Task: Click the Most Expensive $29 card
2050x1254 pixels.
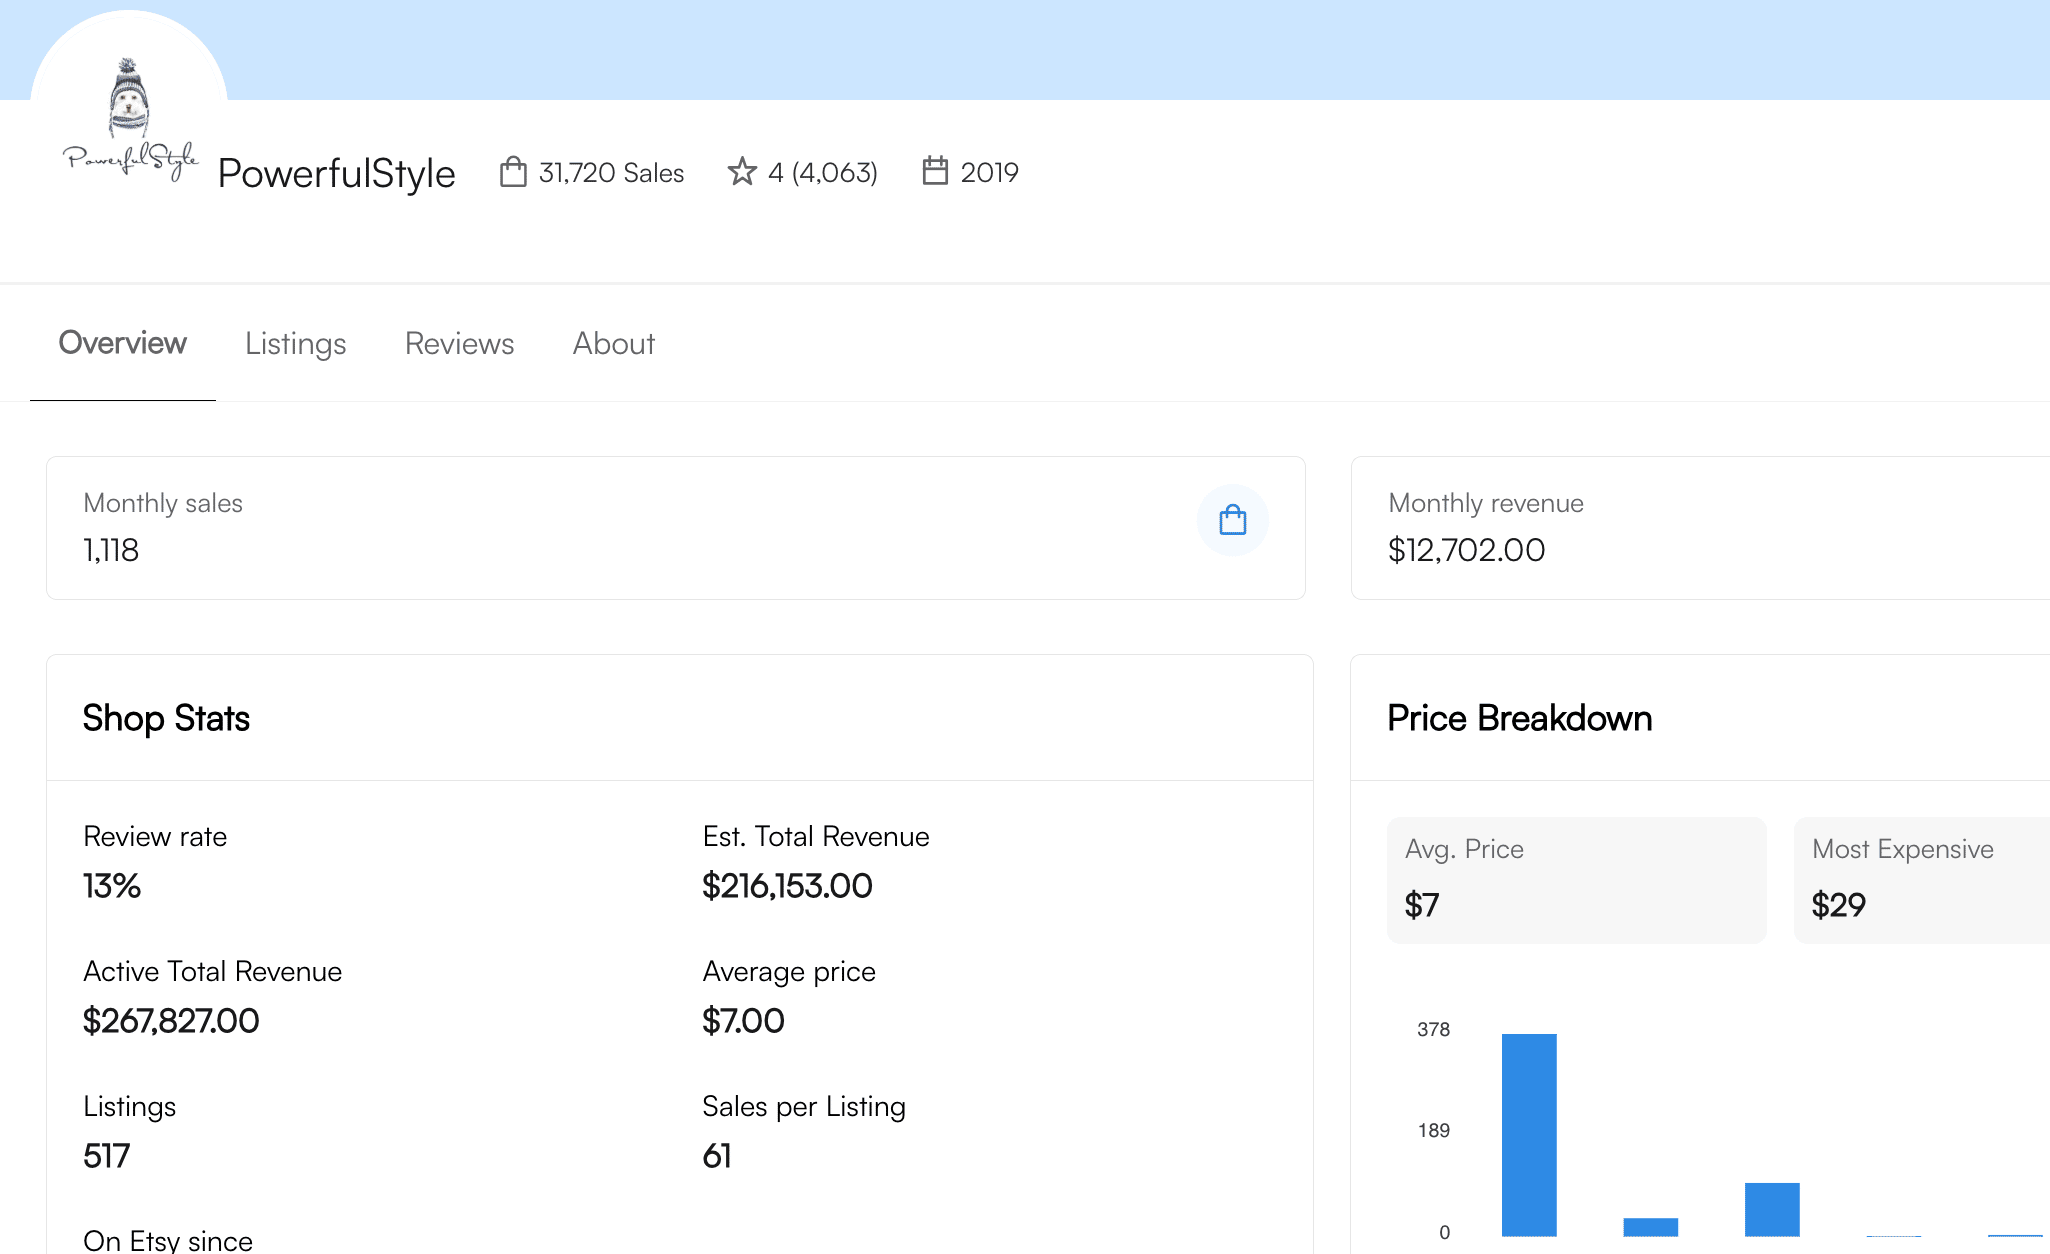Action: (x=1922, y=880)
